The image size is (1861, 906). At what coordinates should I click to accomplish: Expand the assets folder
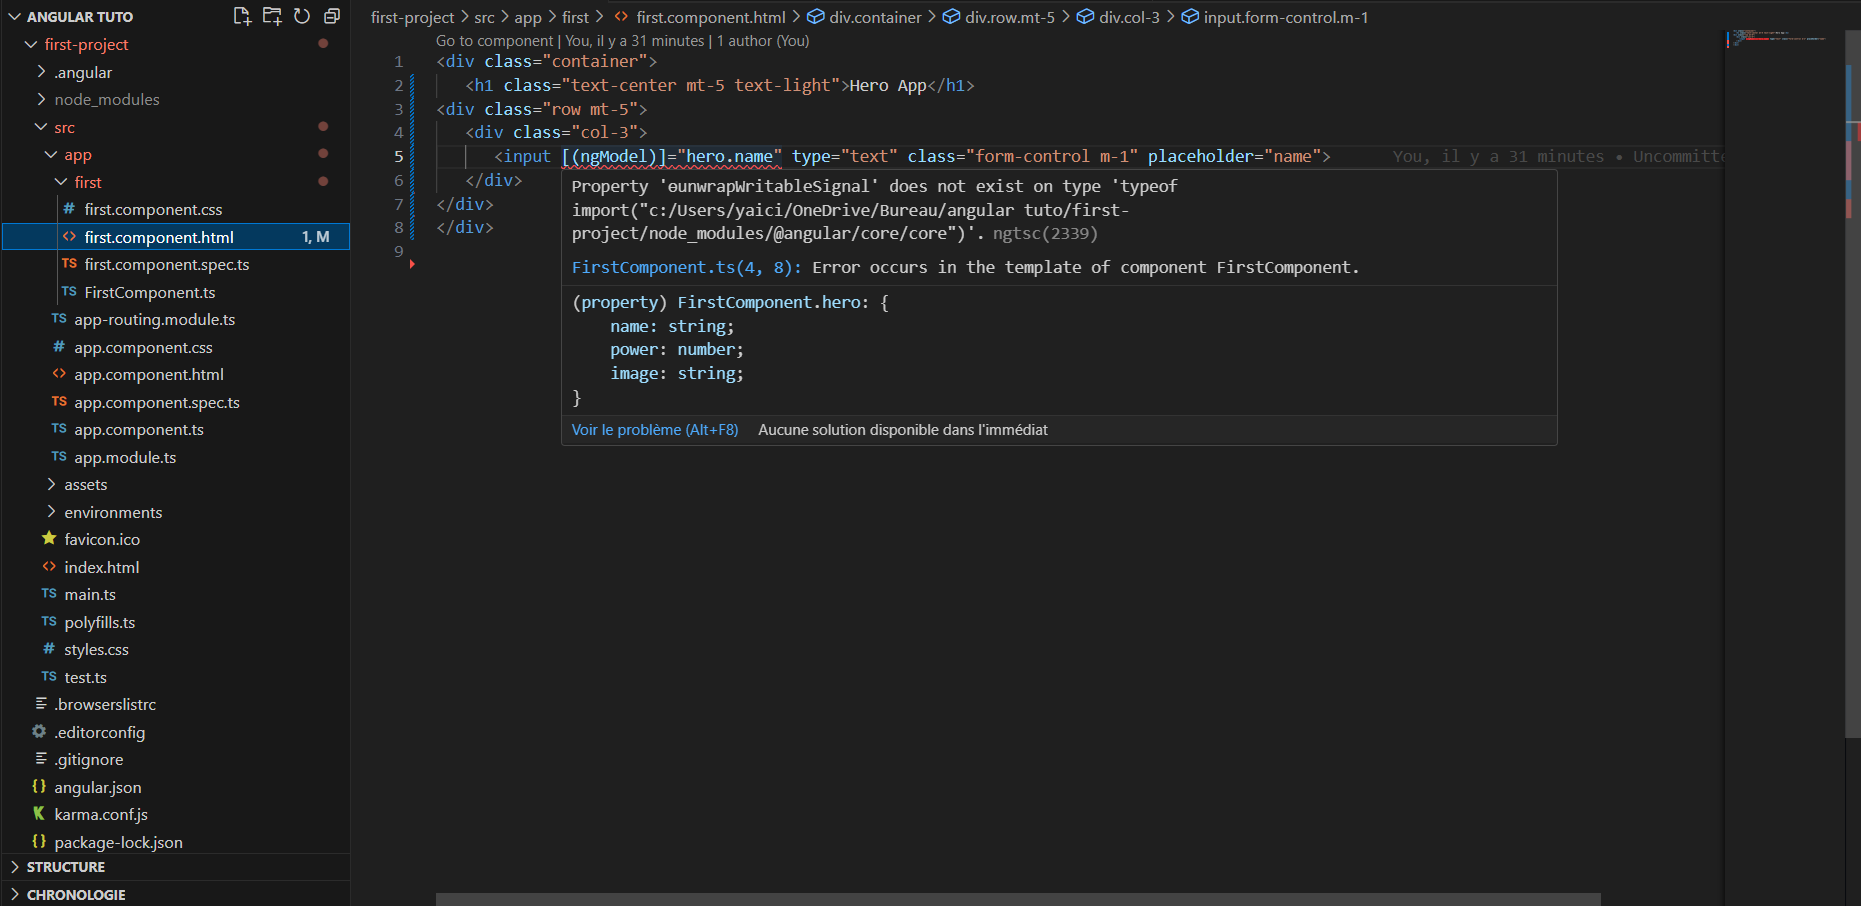point(85,484)
